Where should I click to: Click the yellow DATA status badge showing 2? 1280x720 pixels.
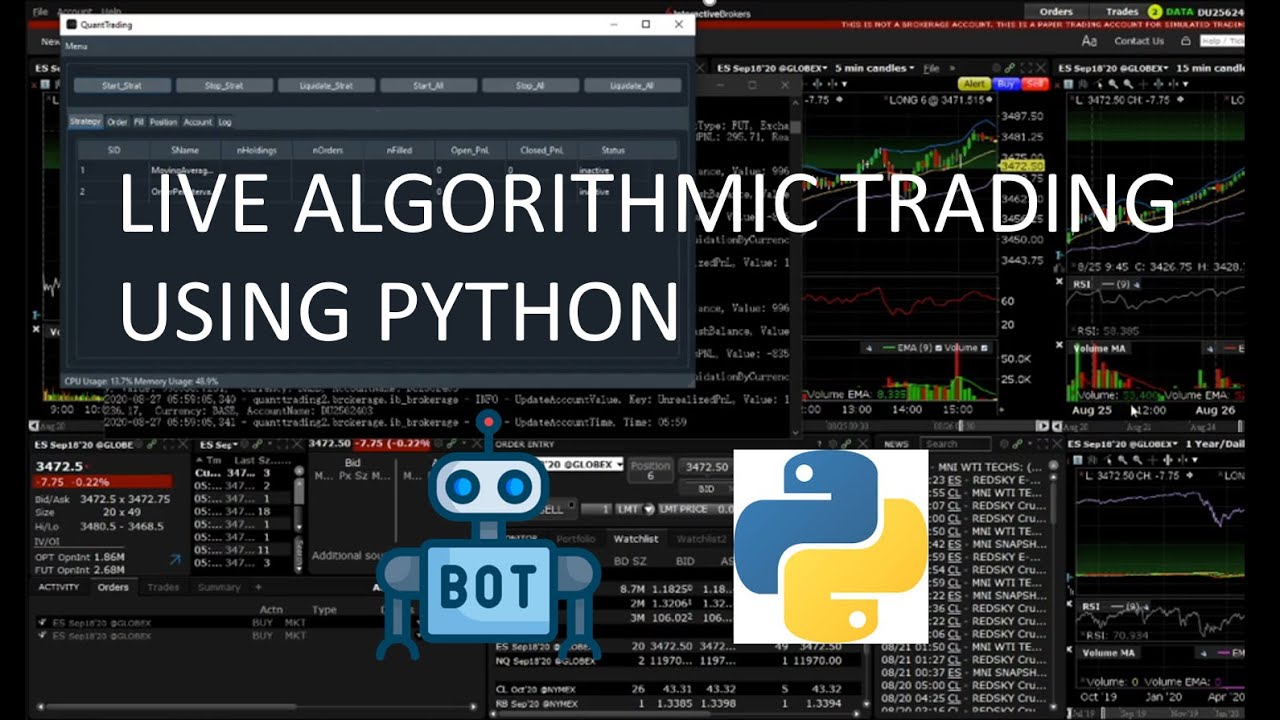tap(1154, 12)
